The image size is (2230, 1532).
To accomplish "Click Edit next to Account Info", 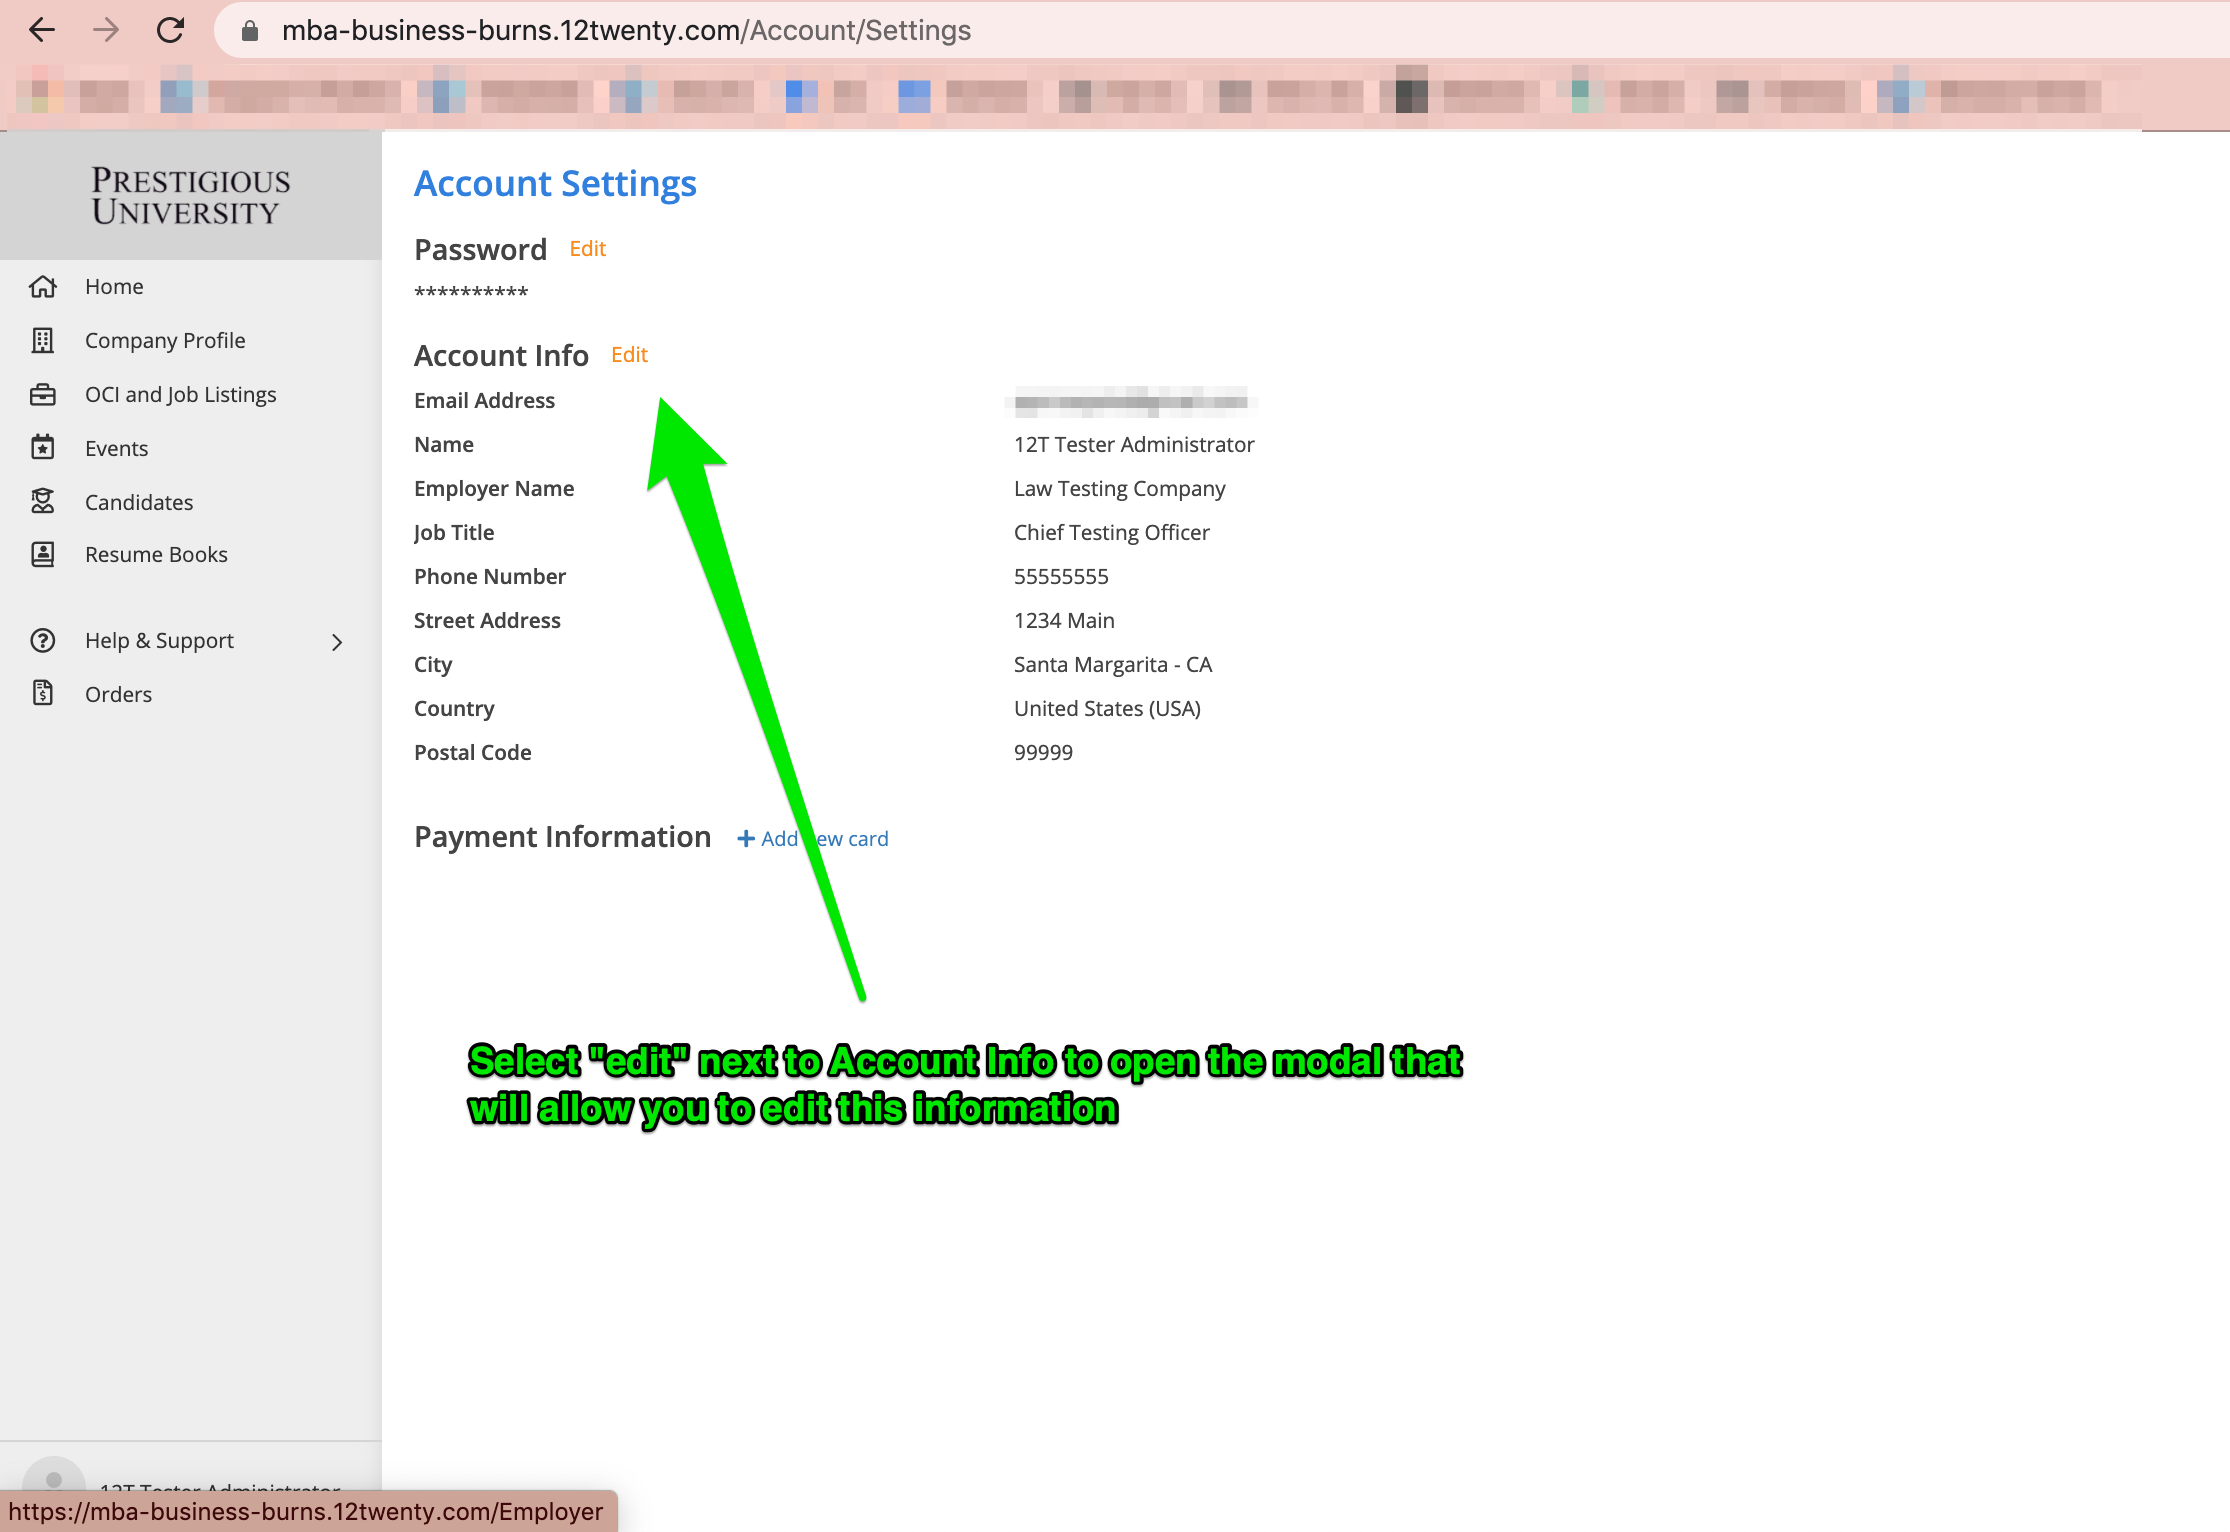I will click(x=629, y=355).
